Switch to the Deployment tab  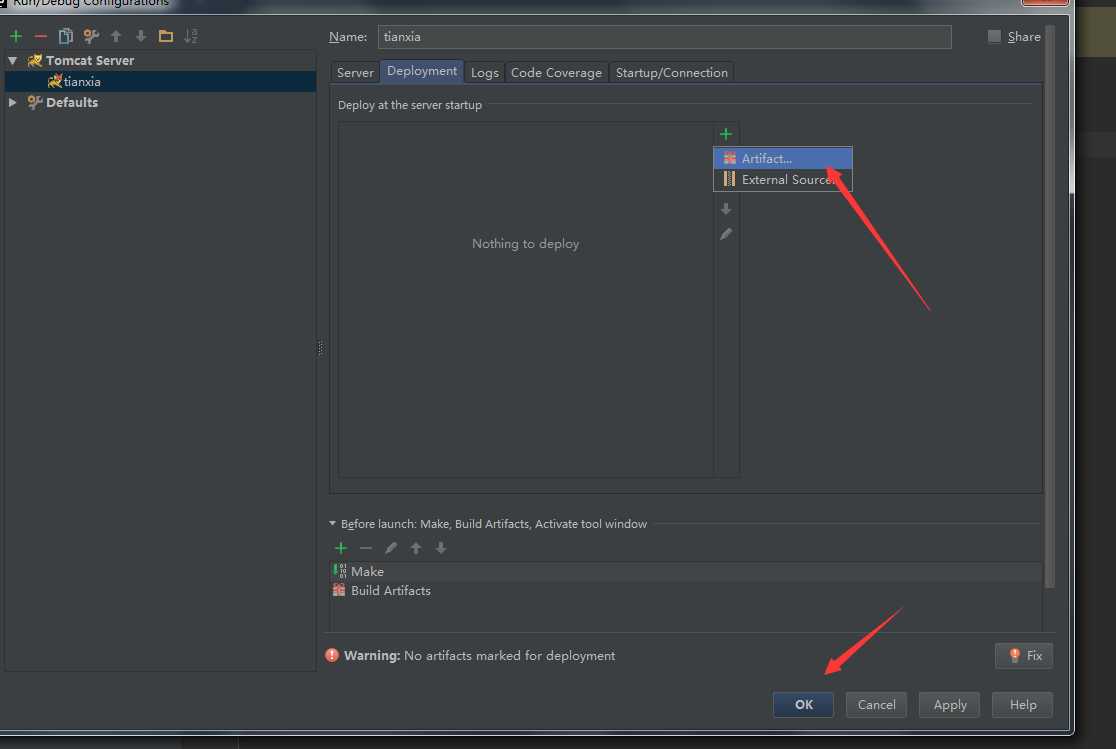tap(422, 71)
